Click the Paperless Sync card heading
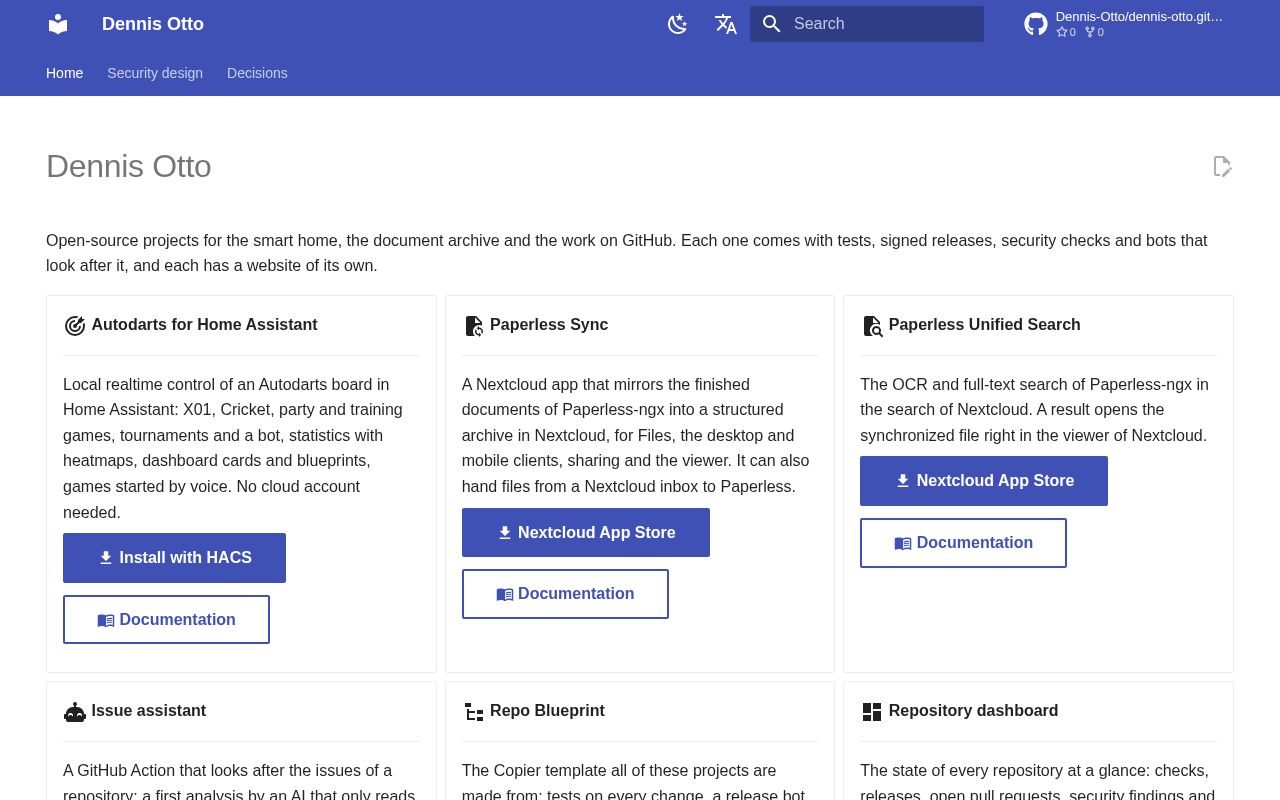1280x800 pixels. 549,325
